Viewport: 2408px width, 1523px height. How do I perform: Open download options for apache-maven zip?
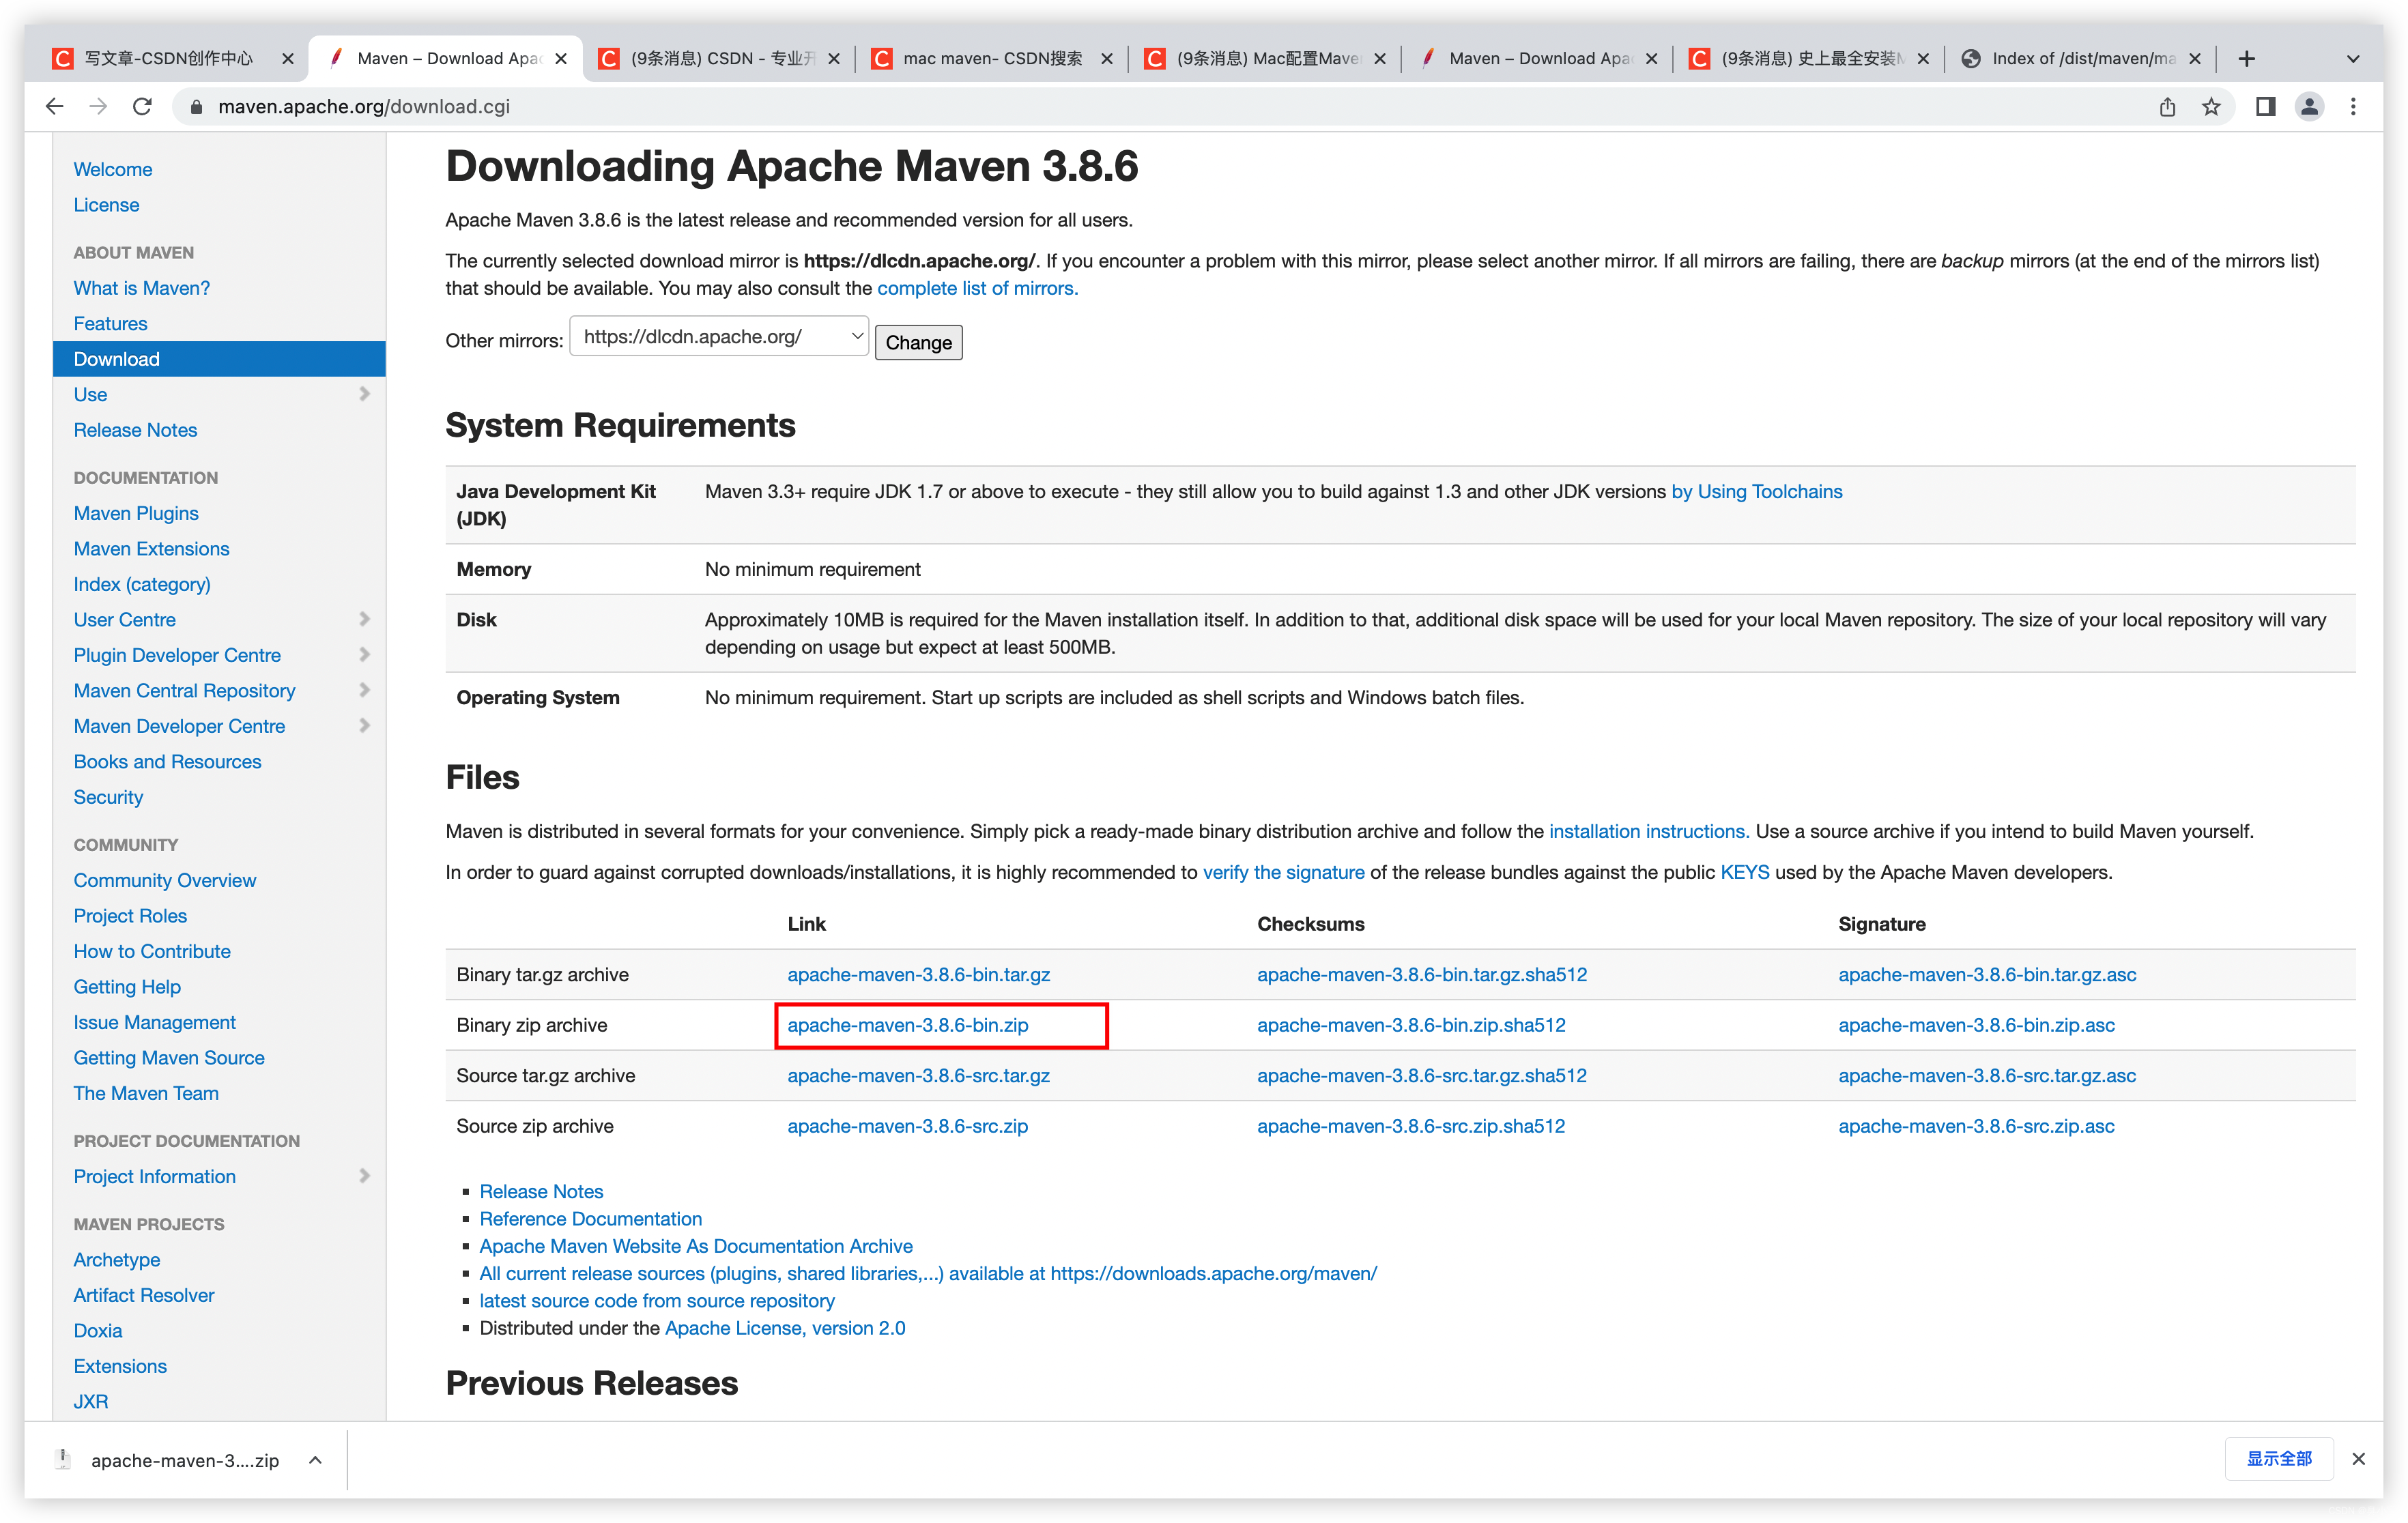pos(315,1460)
